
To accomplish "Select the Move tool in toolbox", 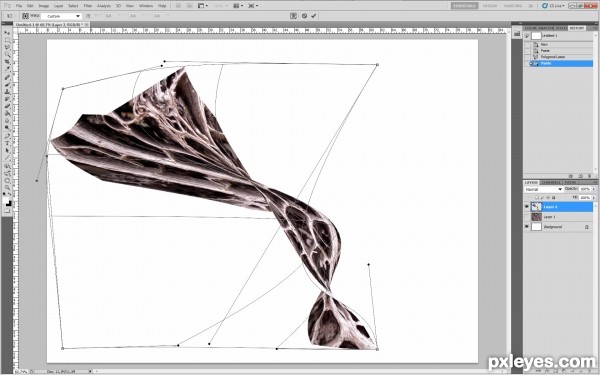I will (8, 33).
